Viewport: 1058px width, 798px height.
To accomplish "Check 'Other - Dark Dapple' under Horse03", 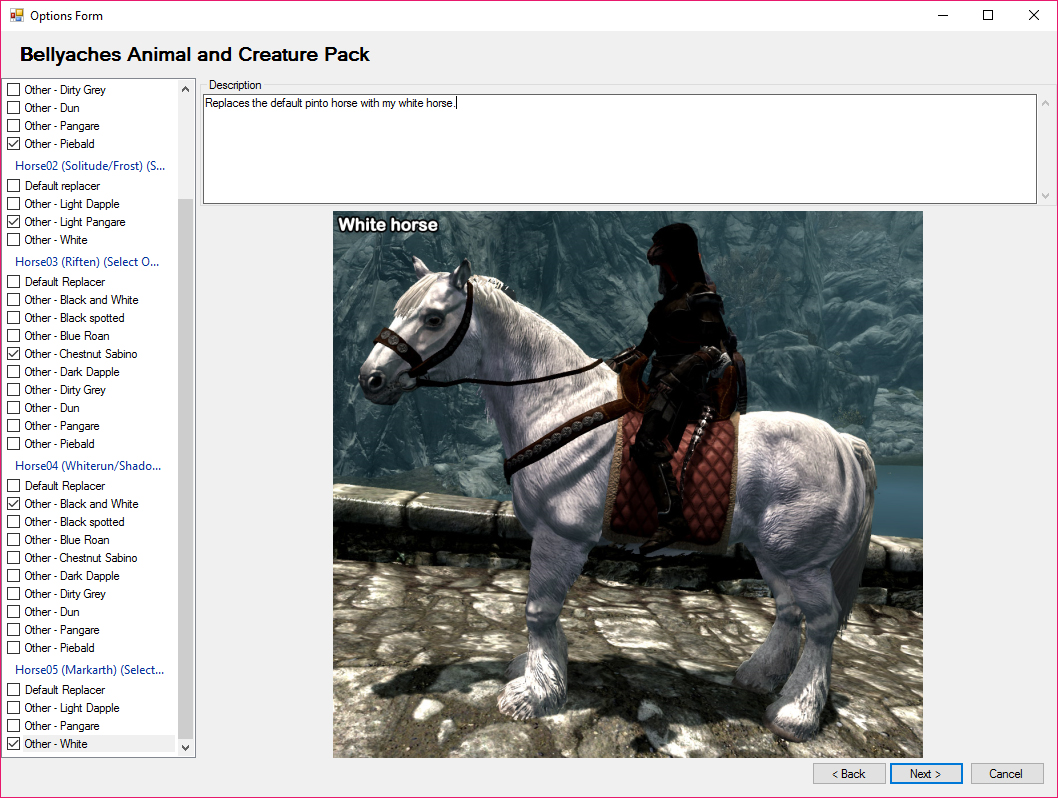I will (13, 372).
